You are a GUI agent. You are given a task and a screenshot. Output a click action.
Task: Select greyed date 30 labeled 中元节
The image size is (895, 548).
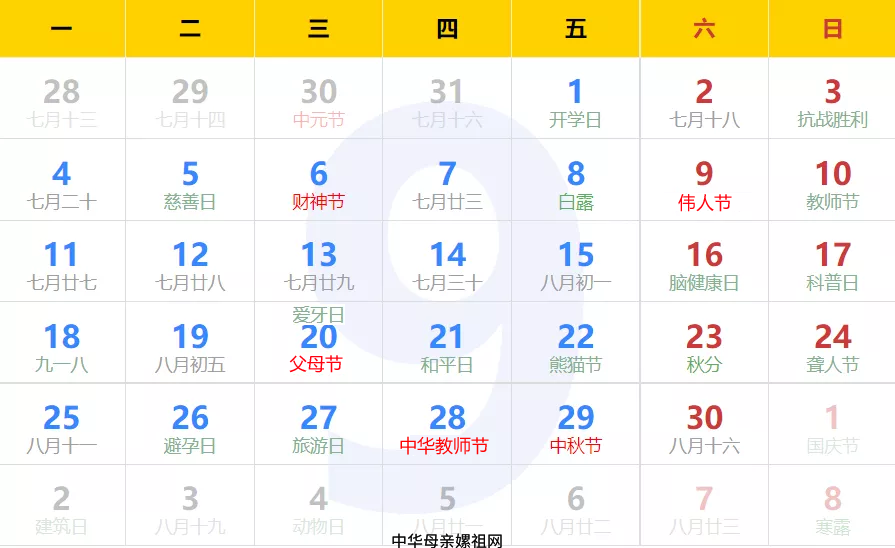(319, 98)
